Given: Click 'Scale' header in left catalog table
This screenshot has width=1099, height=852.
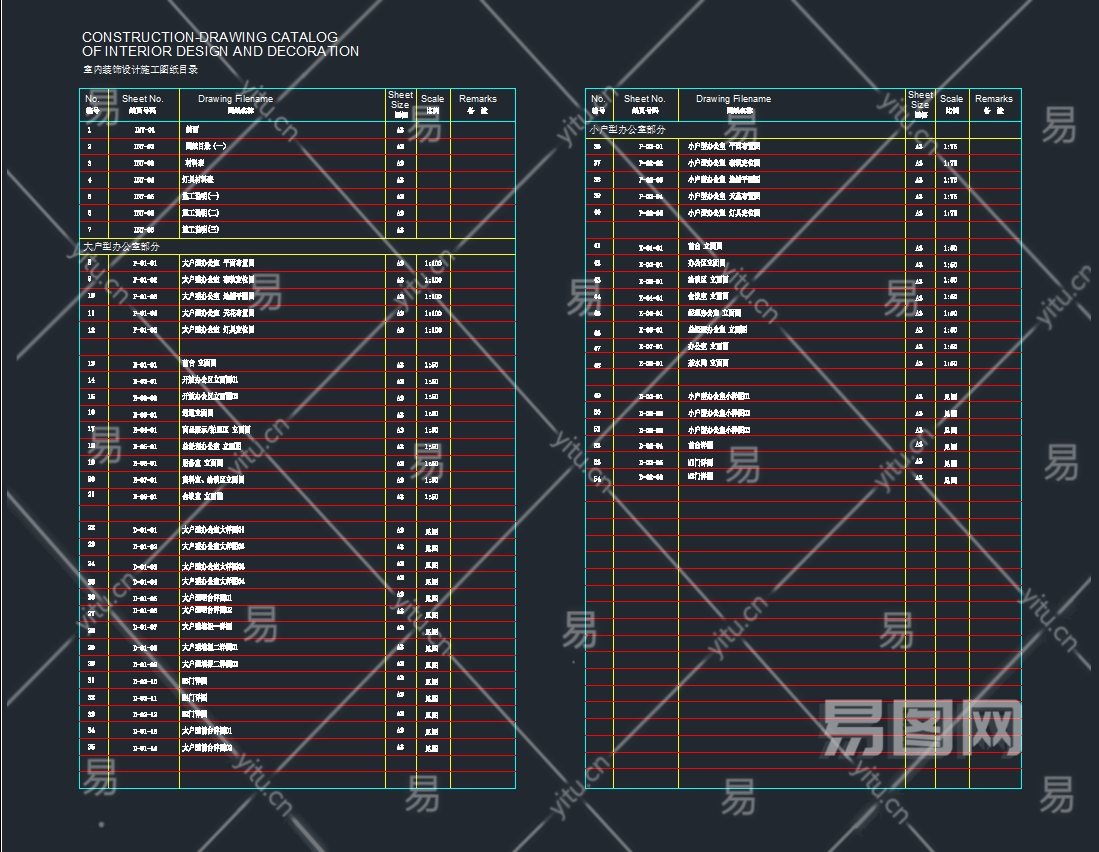Looking at the screenshot, I should click(x=432, y=99).
